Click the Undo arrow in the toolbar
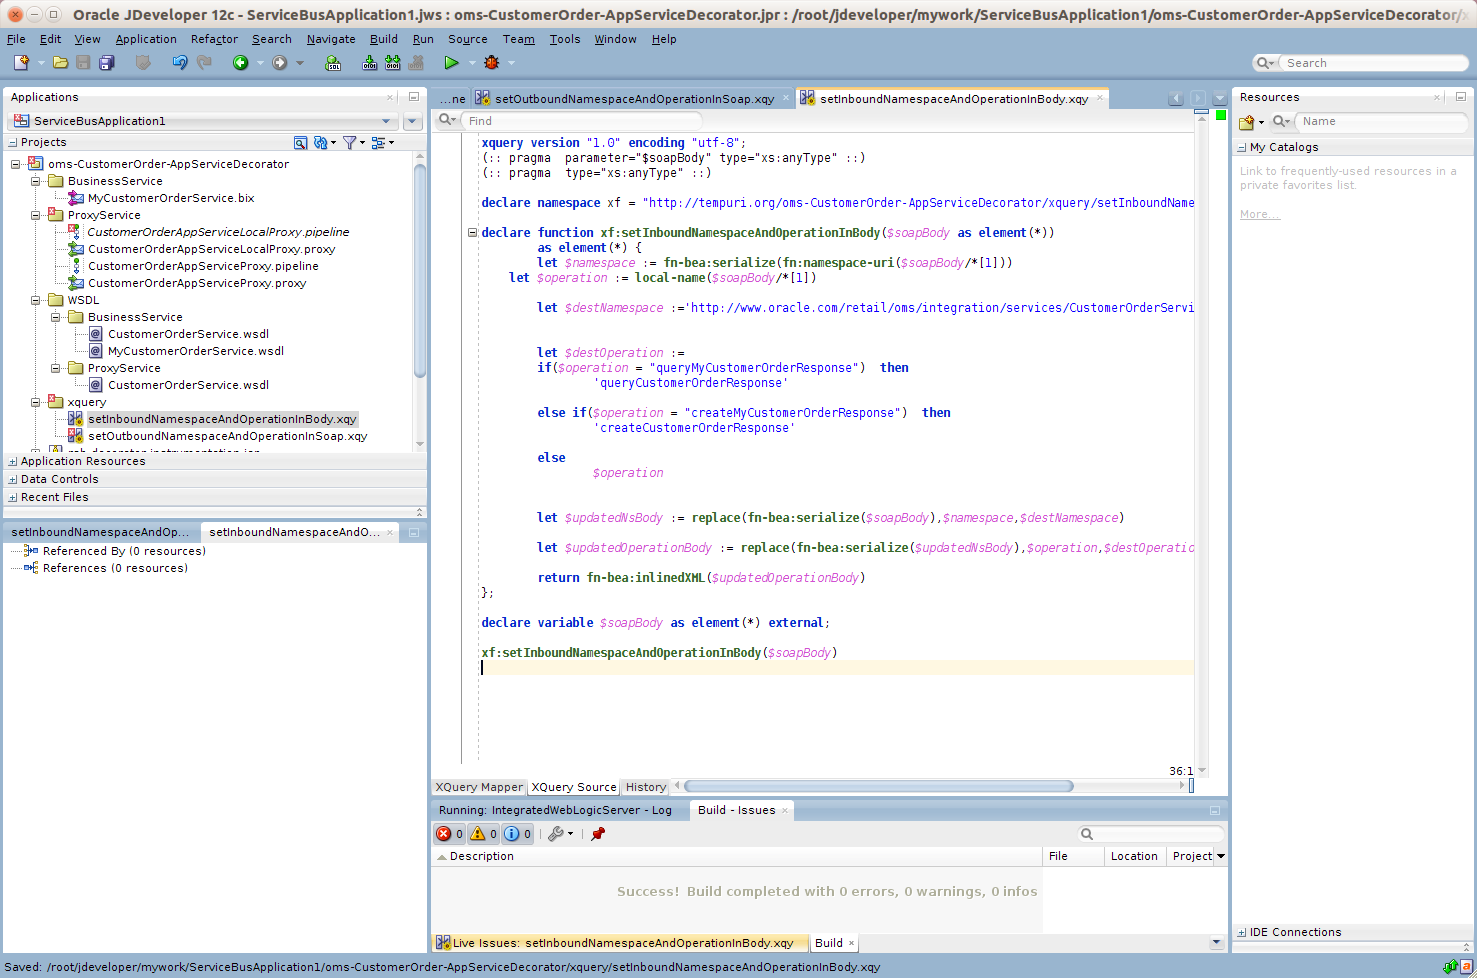Viewport: 1477px width, 978px height. pos(179,63)
